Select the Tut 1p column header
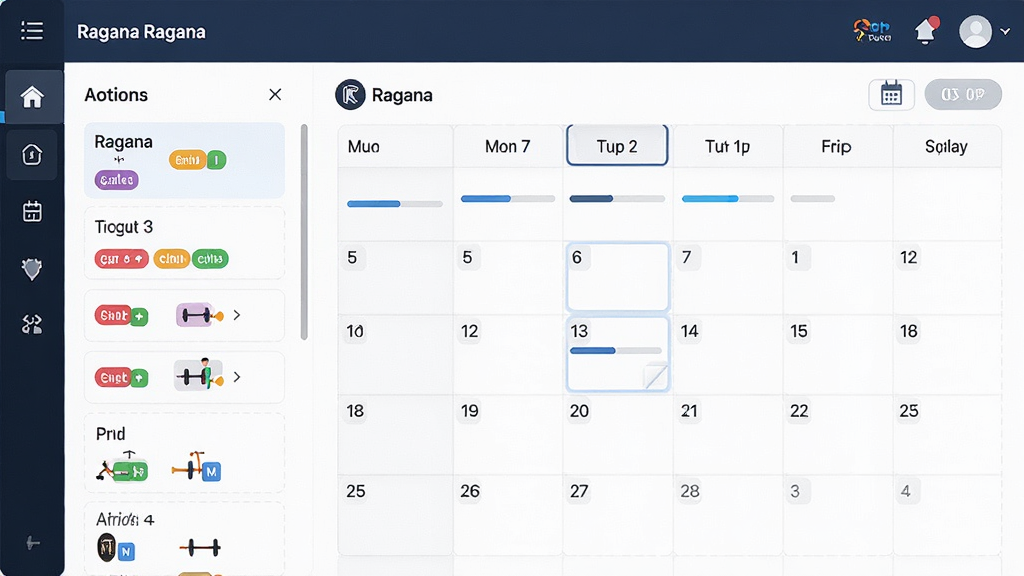1024x576 pixels. [727, 146]
